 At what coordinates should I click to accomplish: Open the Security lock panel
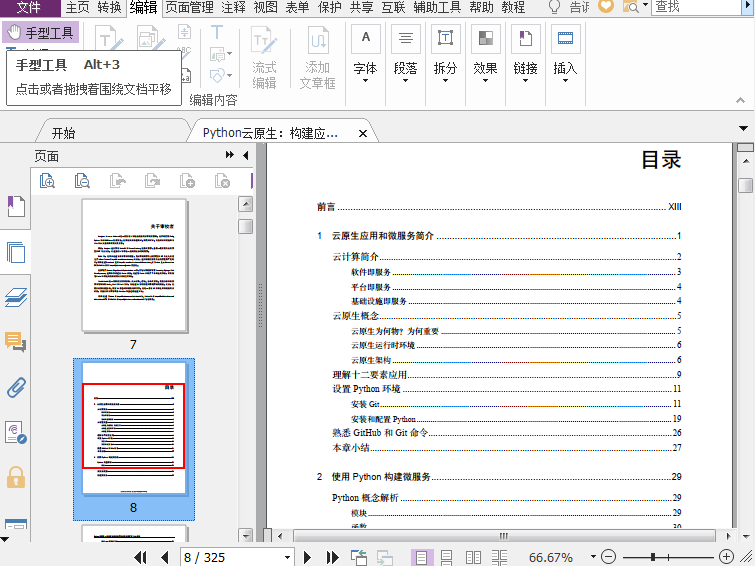pyautogui.click(x=15, y=476)
